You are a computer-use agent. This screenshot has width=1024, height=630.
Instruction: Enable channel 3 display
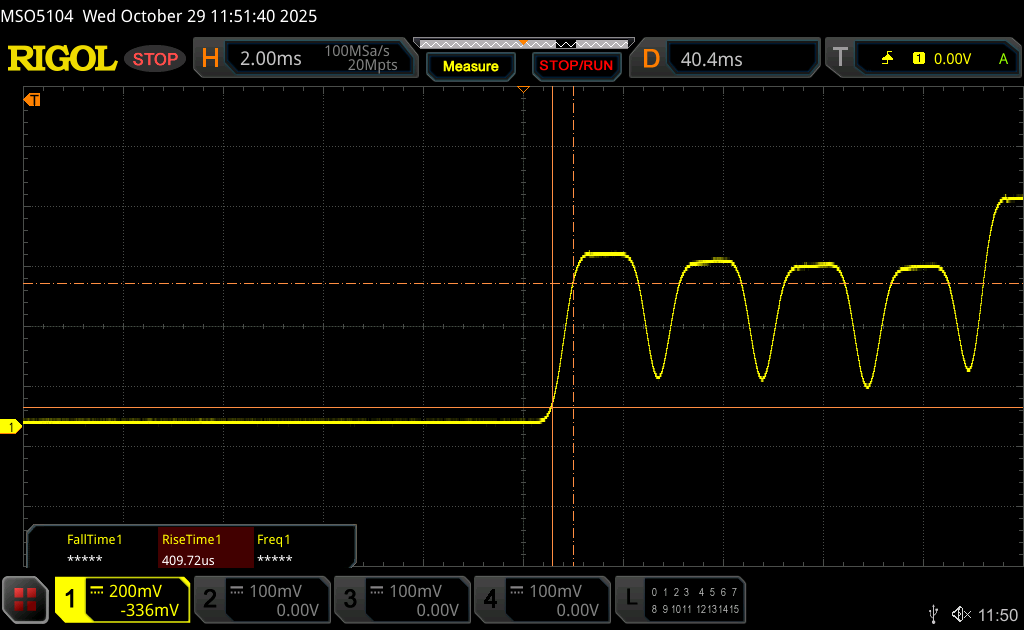(x=400, y=599)
